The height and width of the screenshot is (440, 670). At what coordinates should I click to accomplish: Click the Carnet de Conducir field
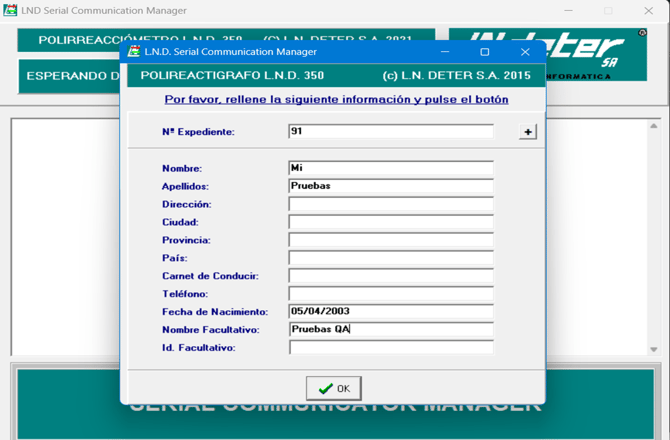pos(390,276)
